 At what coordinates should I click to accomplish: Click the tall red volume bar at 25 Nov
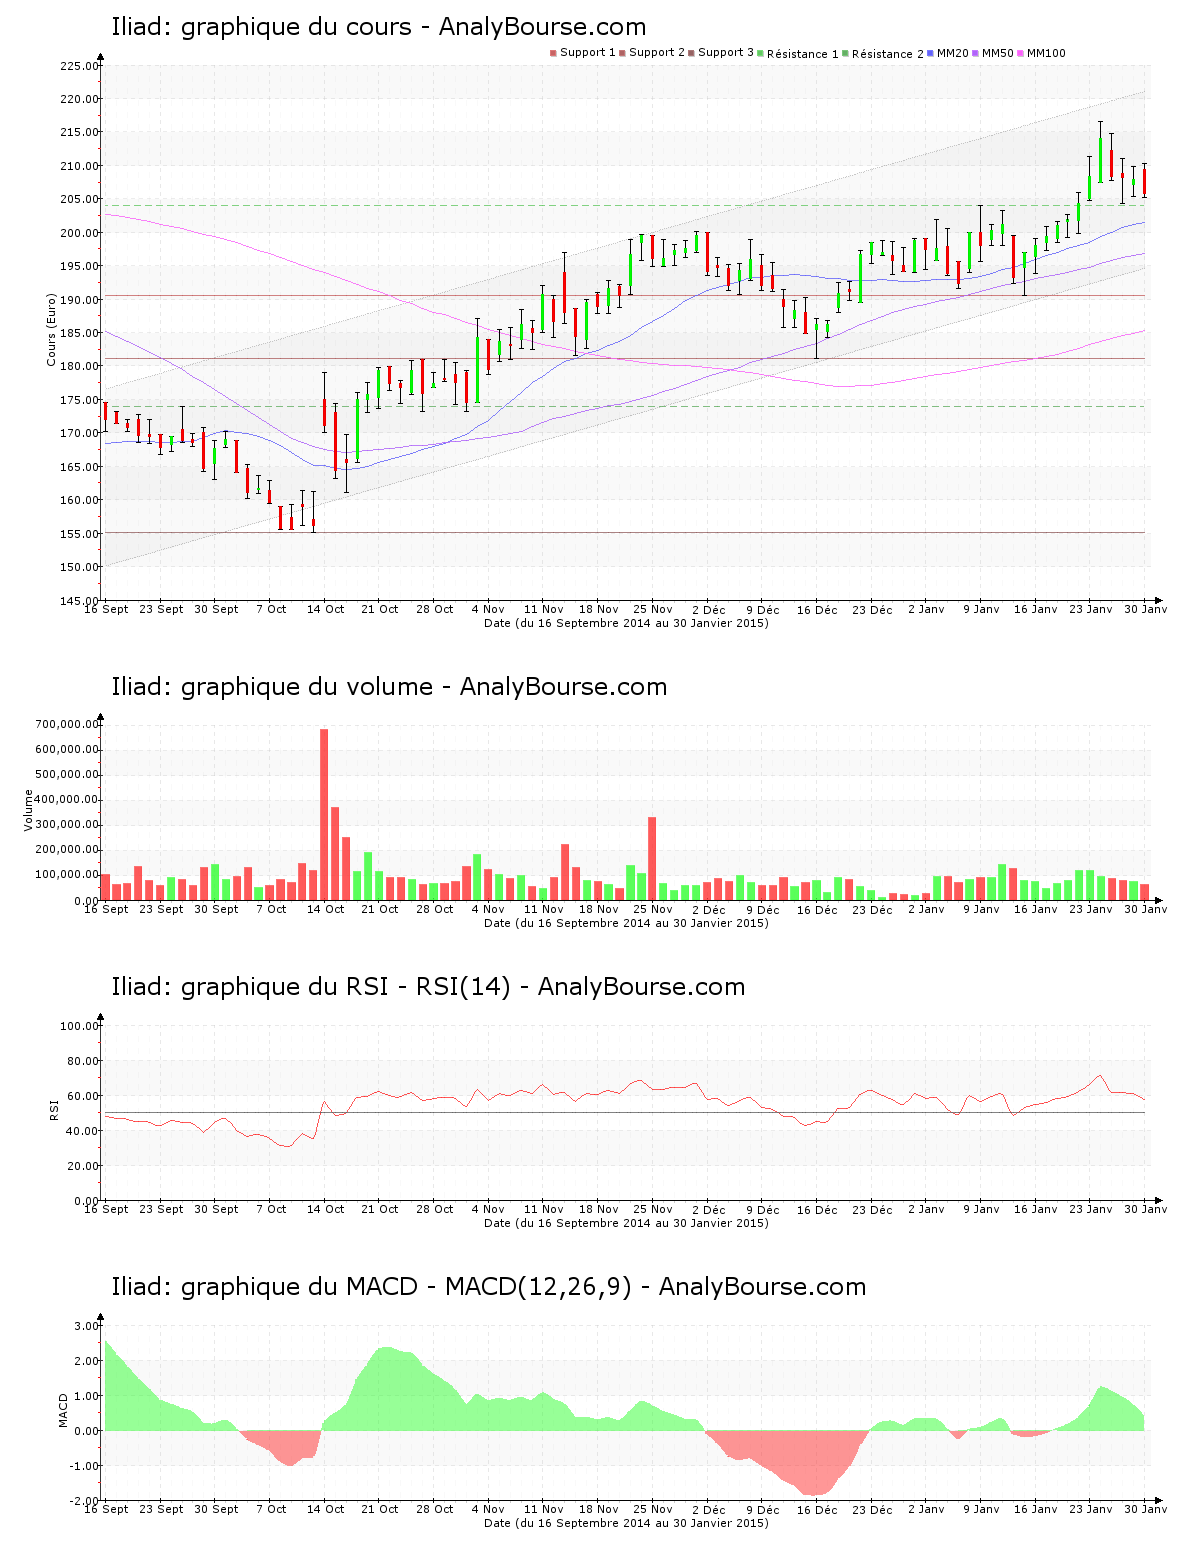coord(652,858)
